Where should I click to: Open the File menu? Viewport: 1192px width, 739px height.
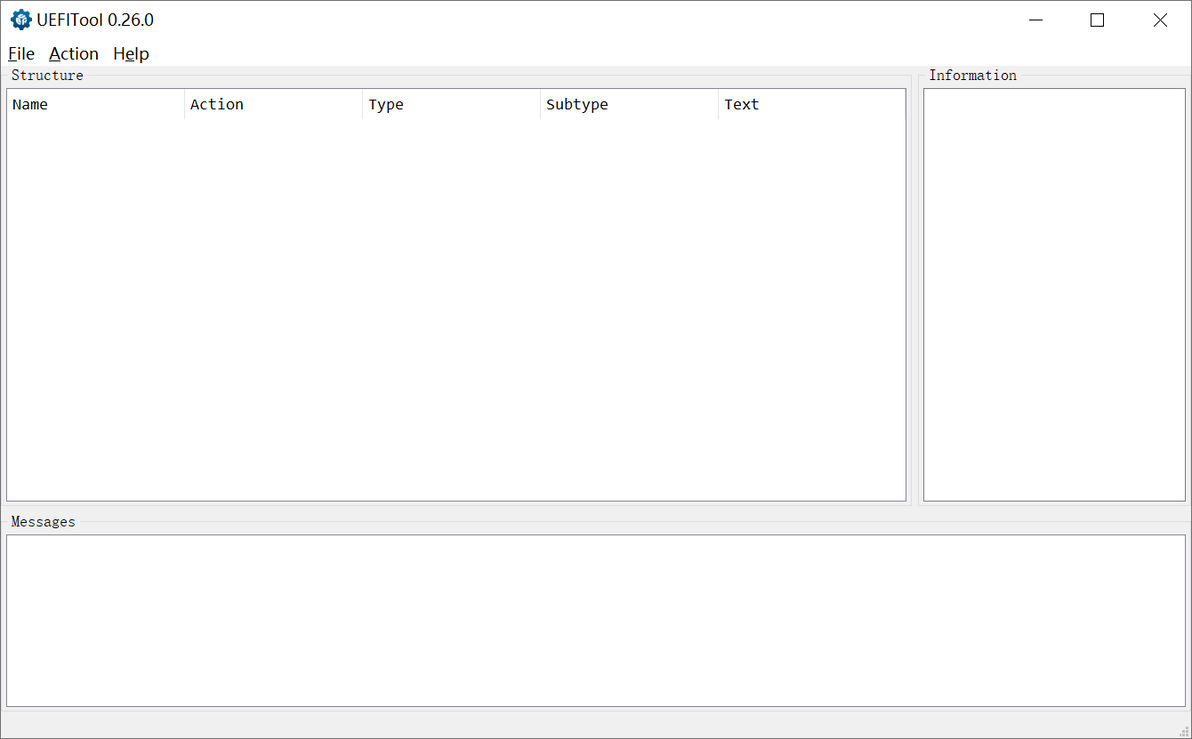click(21, 54)
